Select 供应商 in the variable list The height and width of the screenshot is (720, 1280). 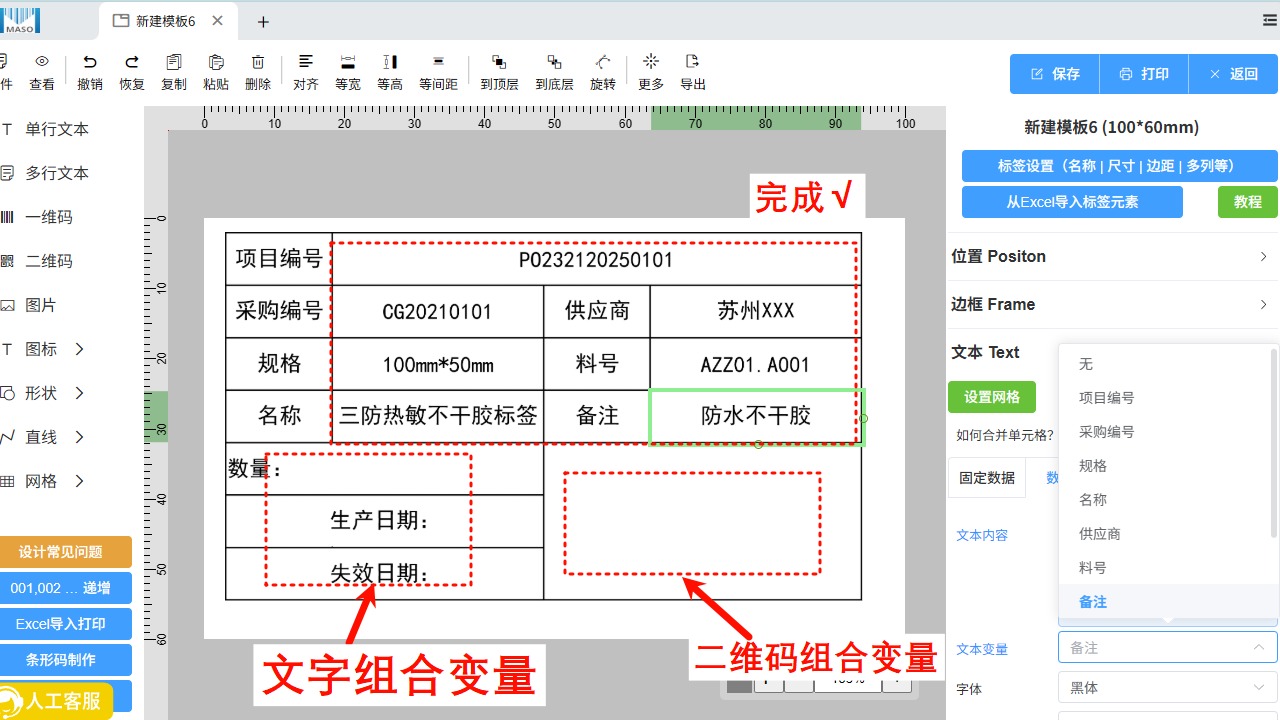click(x=1164, y=534)
